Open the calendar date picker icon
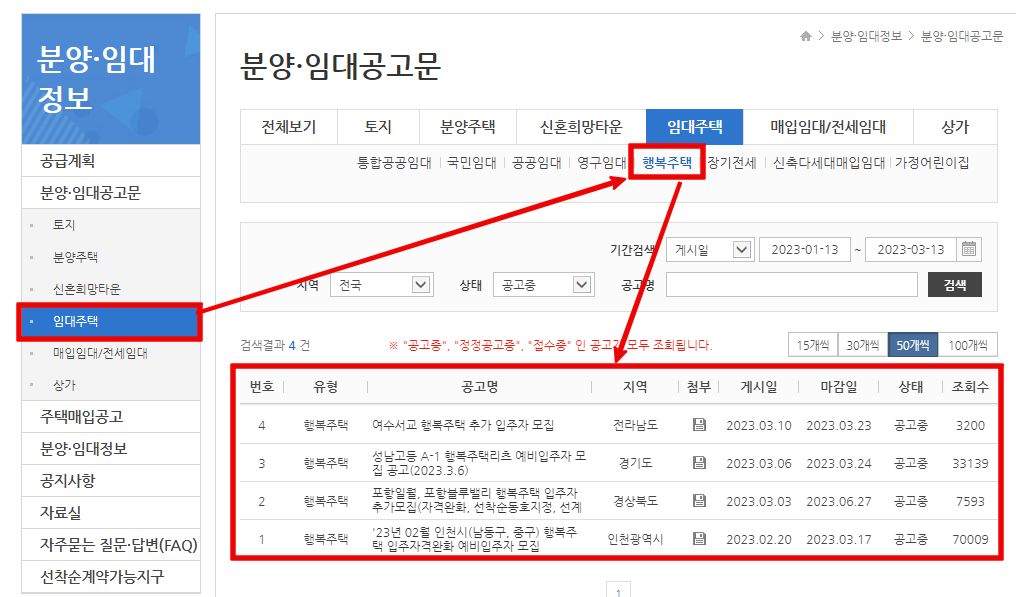Image resolution: width=1016 pixels, height=597 pixels. (x=967, y=249)
